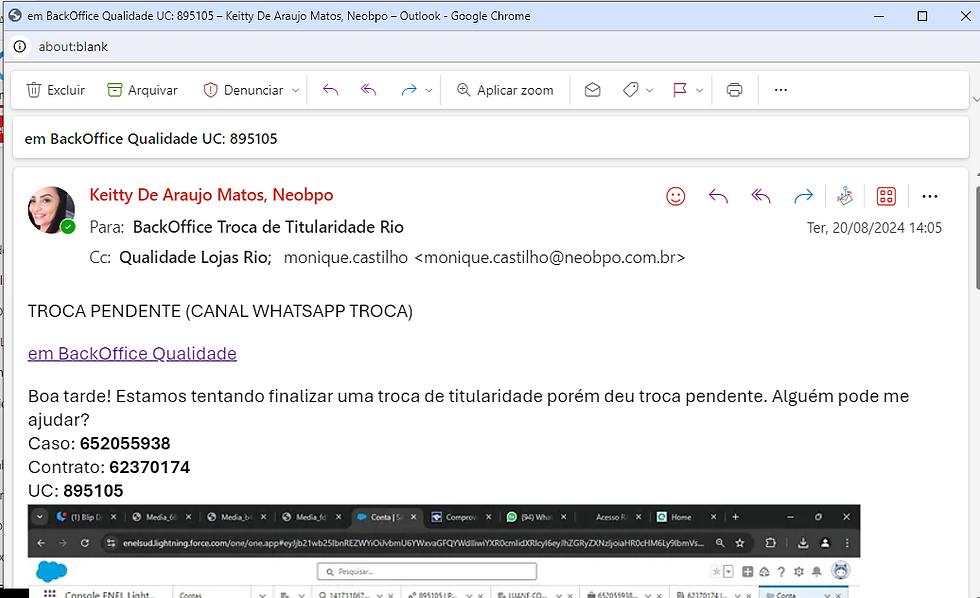Archive the message with Arquivar
980x598 pixels.
(x=142, y=90)
